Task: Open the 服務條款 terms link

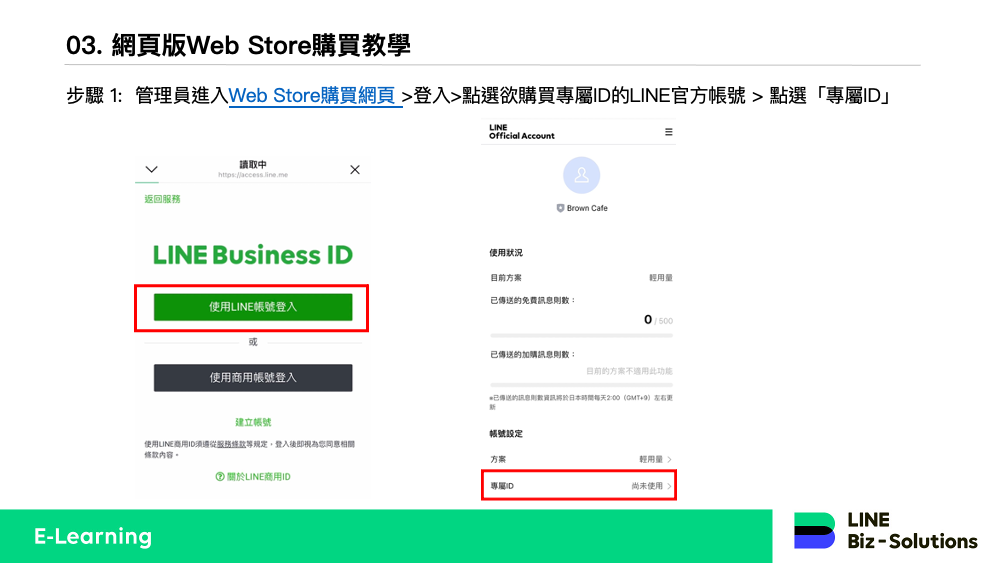Action: [231, 443]
